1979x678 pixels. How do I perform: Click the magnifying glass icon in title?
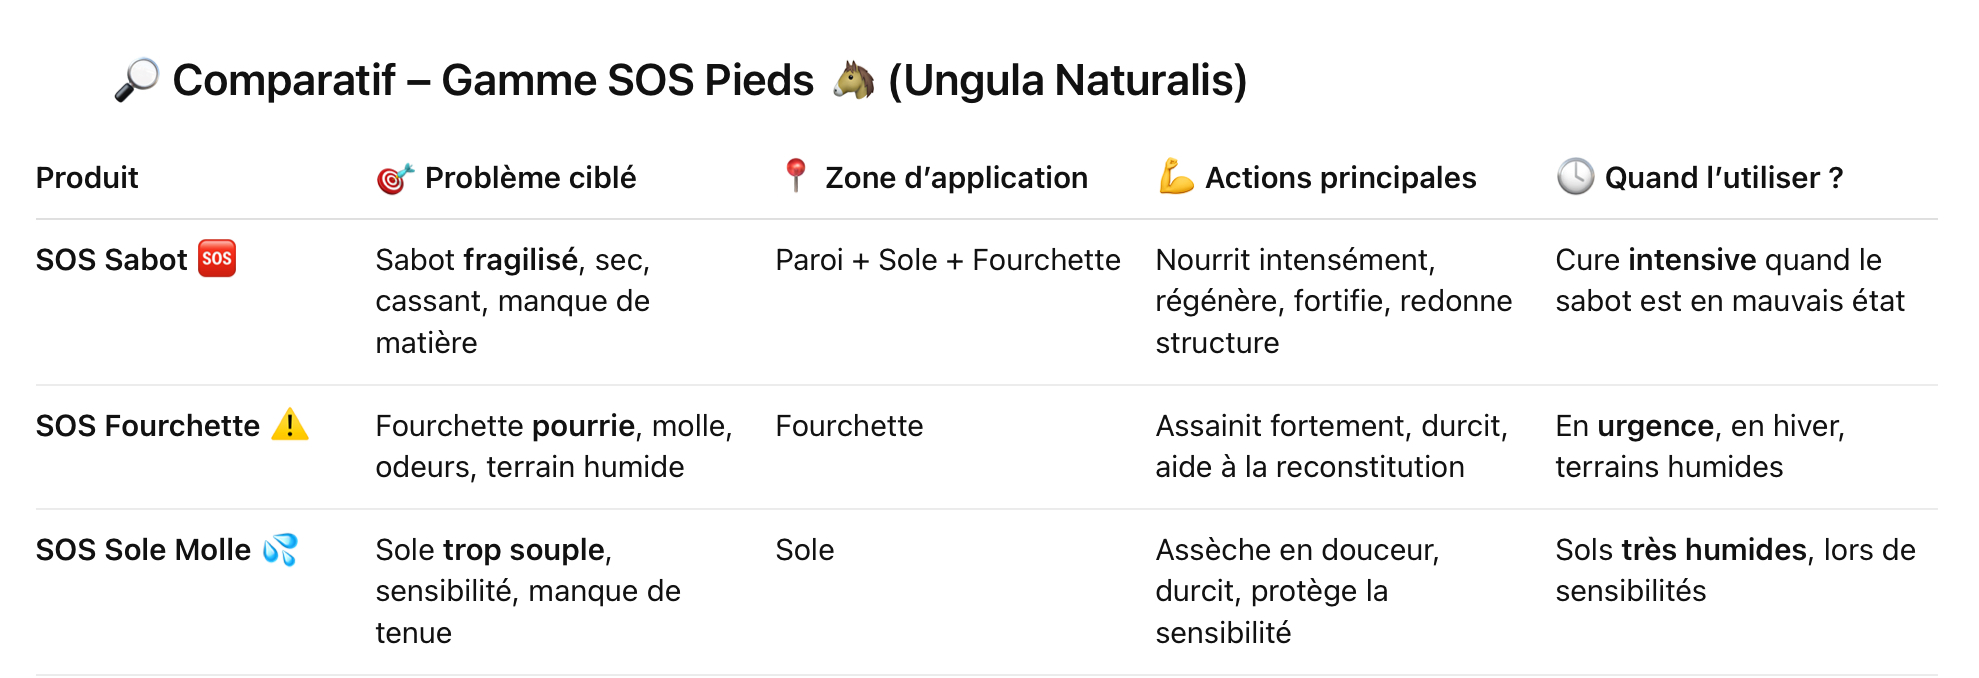click(137, 80)
